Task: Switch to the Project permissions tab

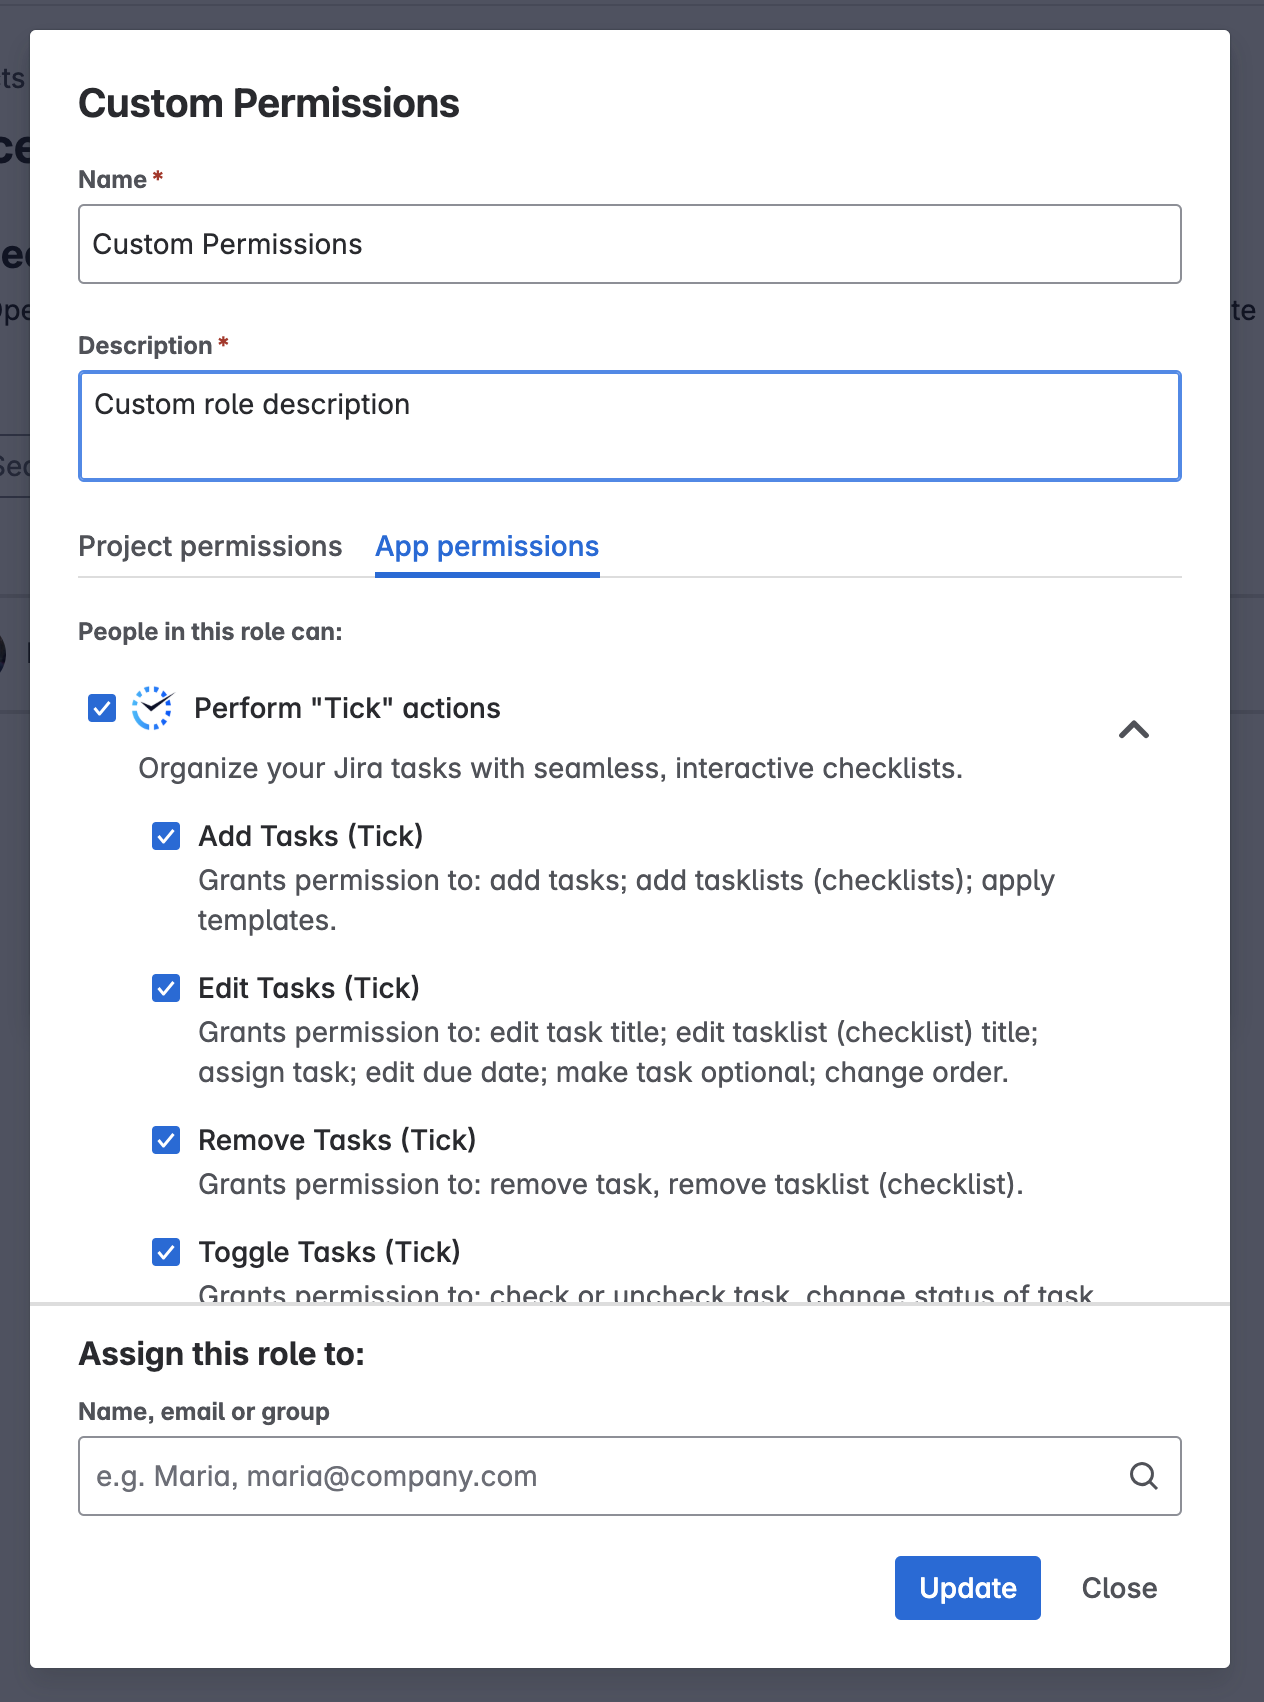Action: 210,546
